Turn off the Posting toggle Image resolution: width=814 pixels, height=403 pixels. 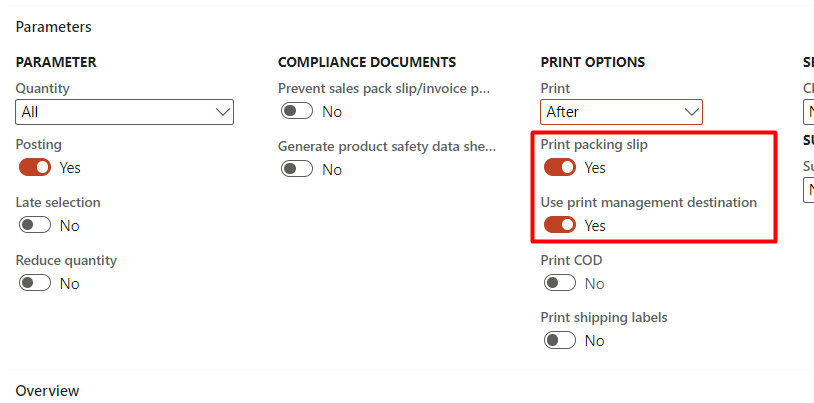[35, 168]
